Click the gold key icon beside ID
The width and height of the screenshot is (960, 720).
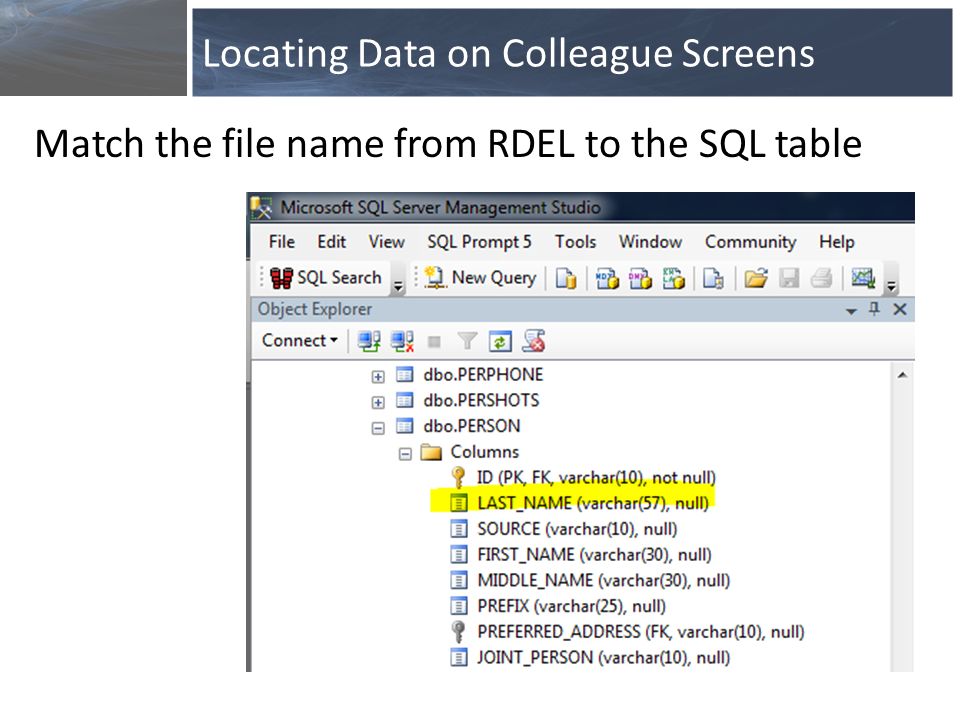coord(458,477)
